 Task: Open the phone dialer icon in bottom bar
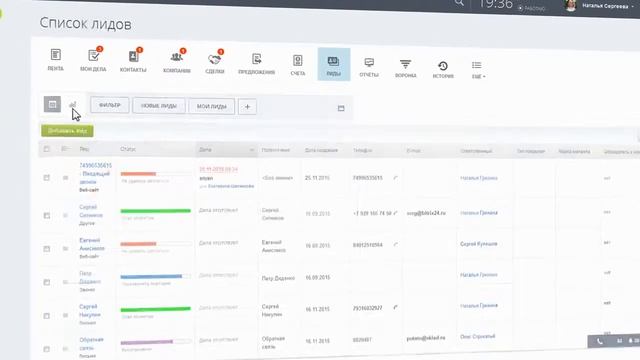click(599, 341)
